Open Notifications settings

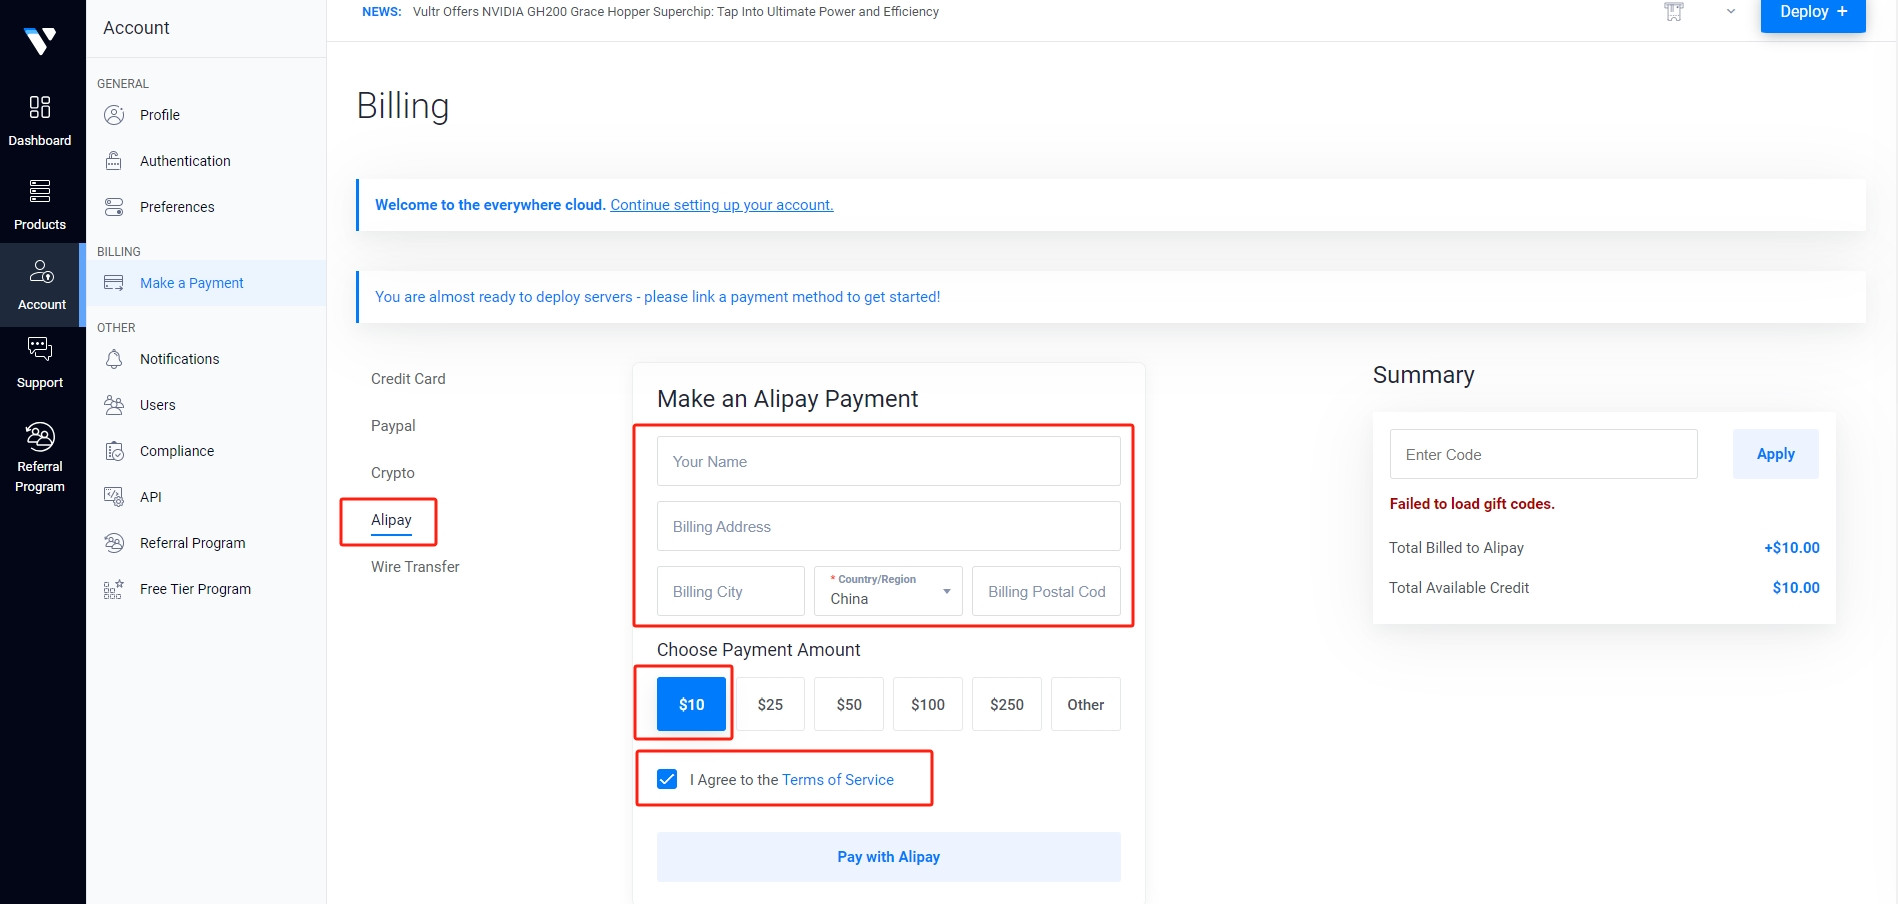pos(179,359)
